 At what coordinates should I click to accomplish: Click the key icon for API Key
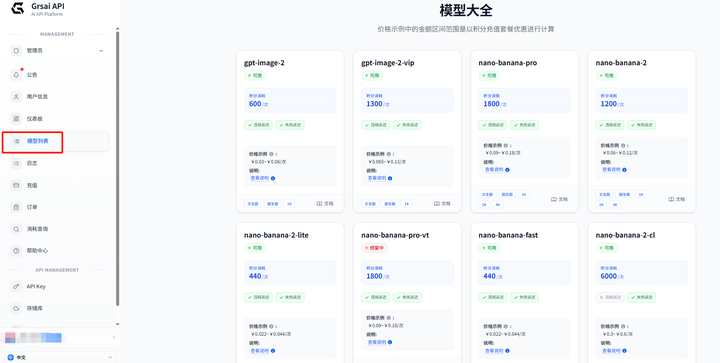coord(17,287)
